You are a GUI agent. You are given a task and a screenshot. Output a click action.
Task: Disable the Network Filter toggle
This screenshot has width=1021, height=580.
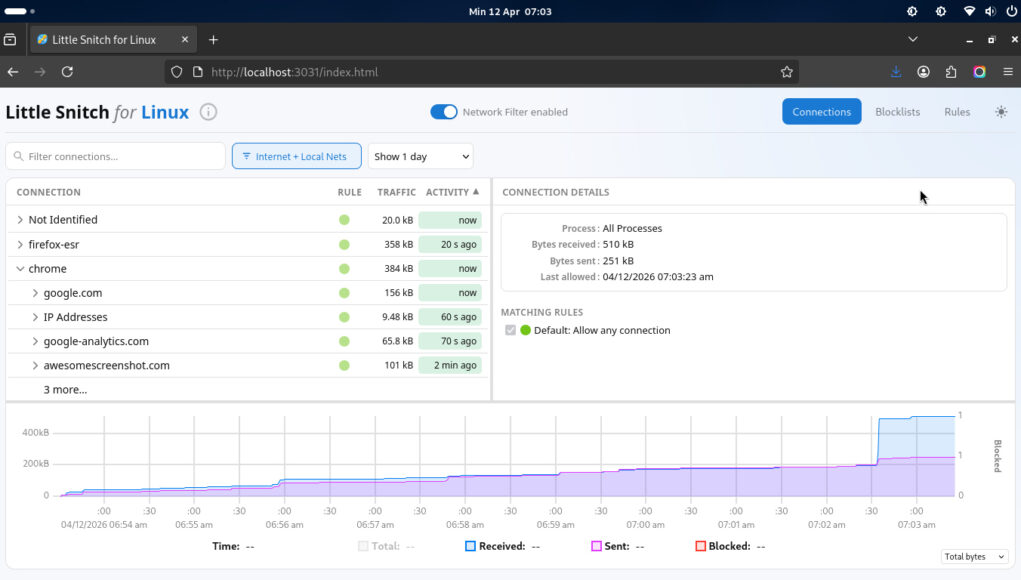(x=443, y=112)
